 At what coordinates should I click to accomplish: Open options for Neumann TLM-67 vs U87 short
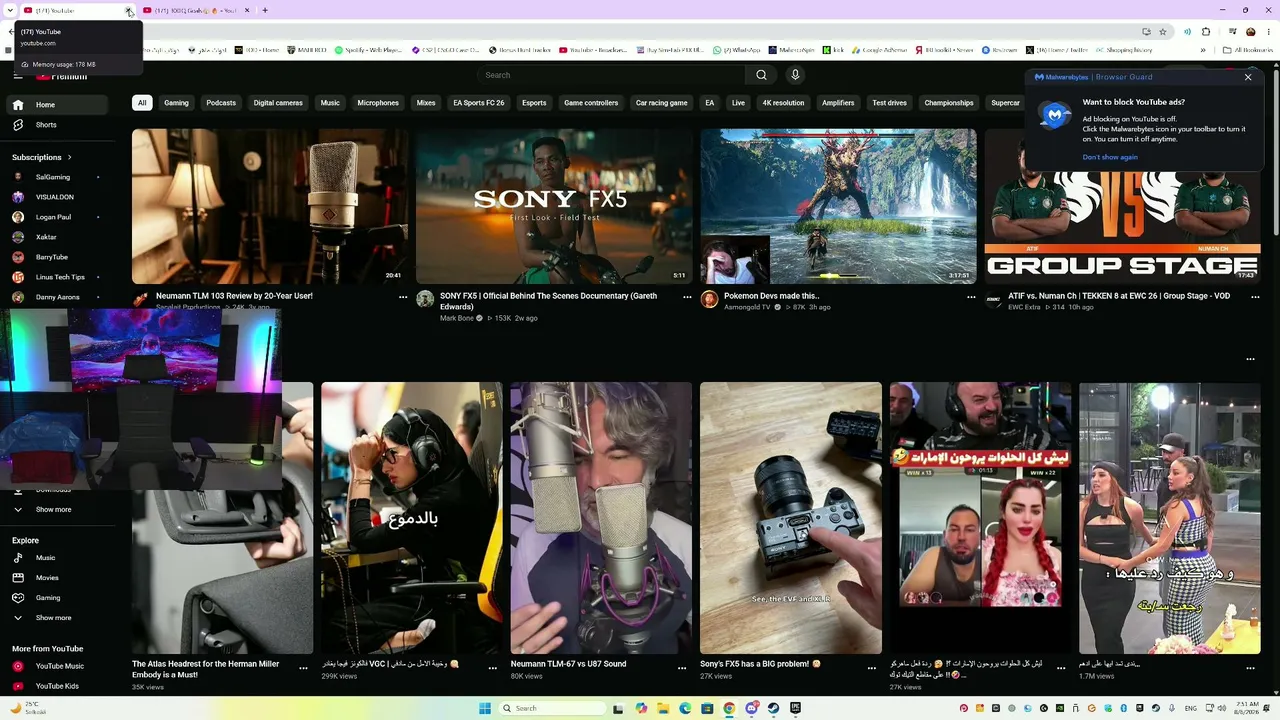coord(682,668)
